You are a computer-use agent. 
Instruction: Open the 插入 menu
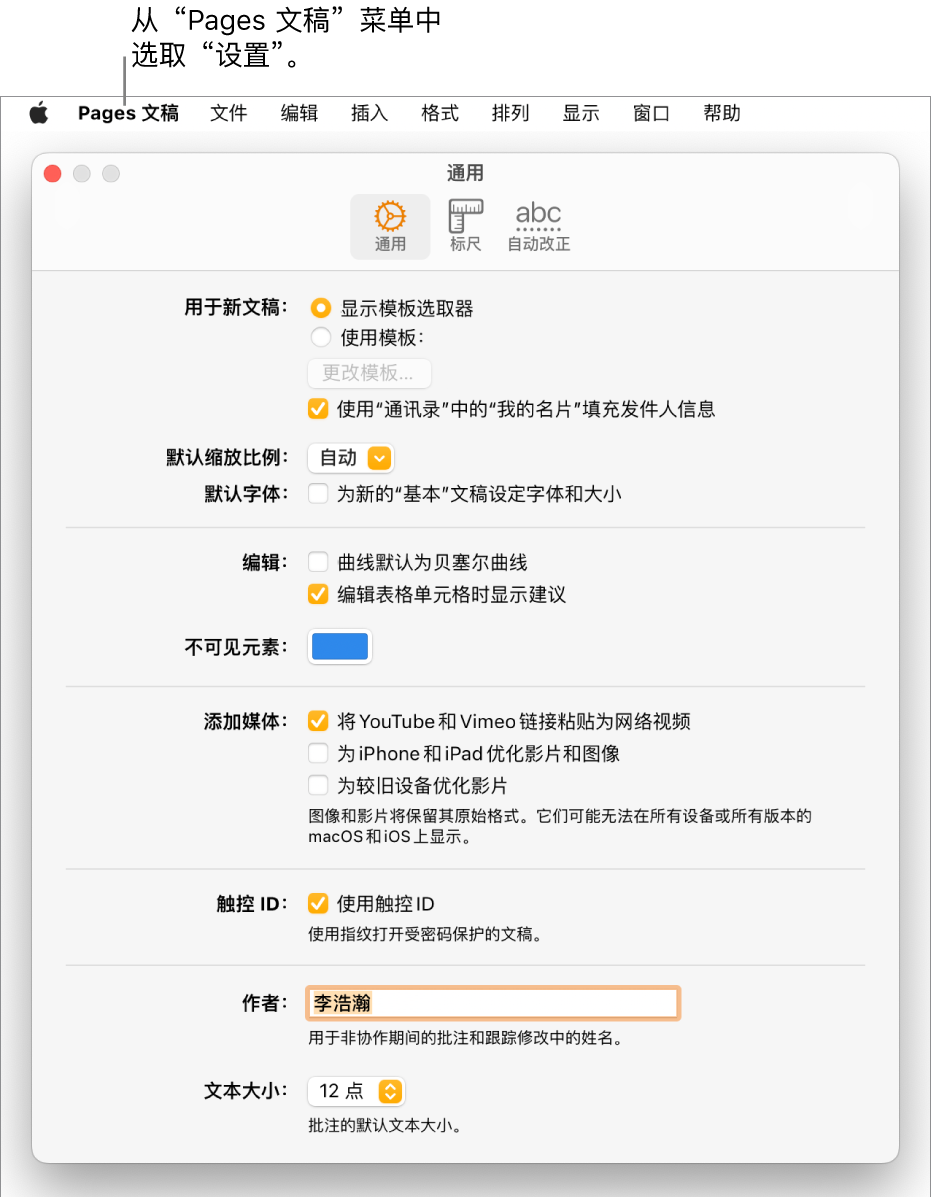pos(369,113)
